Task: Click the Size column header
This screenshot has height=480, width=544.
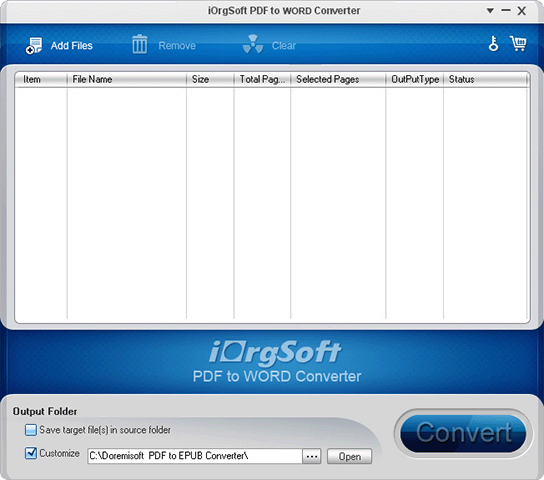Action: (x=210, y=79)
